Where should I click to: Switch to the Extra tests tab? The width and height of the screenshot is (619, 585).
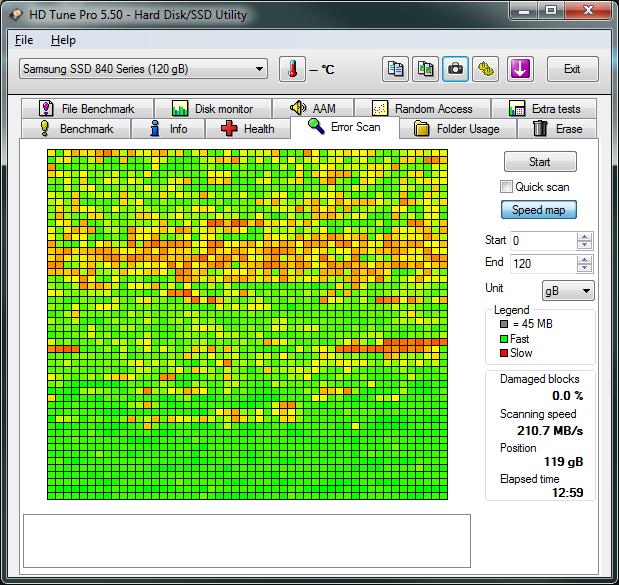(544, 109)
